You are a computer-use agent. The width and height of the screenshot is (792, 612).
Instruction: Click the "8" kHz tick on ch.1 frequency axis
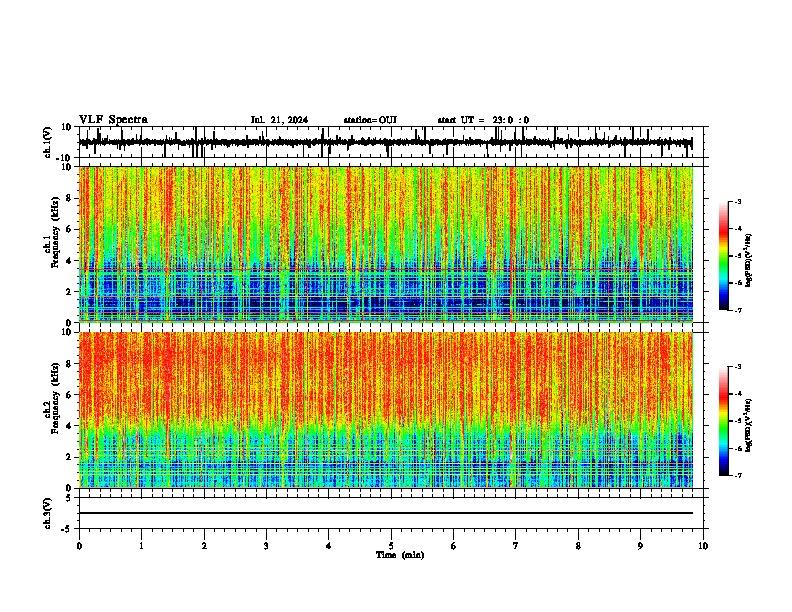coord(70,198)
